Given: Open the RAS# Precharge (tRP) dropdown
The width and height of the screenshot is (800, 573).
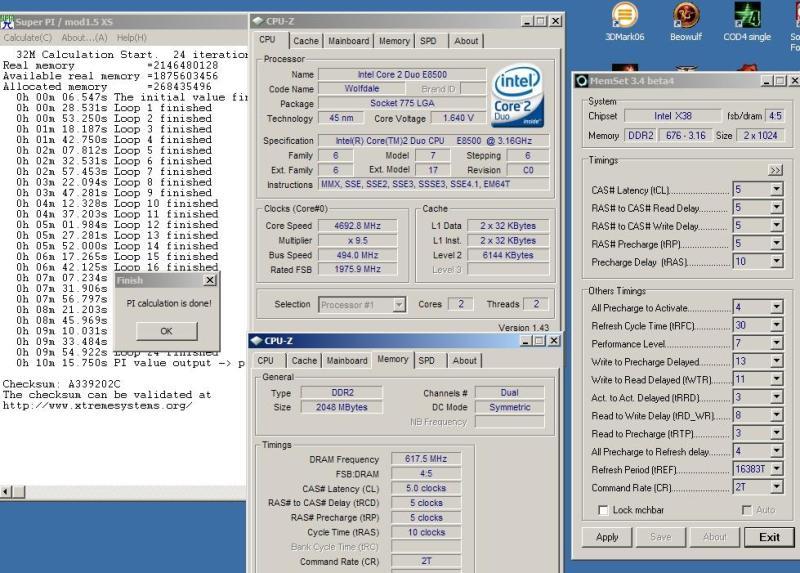Looking at the screenshot, I should point(776,243).
